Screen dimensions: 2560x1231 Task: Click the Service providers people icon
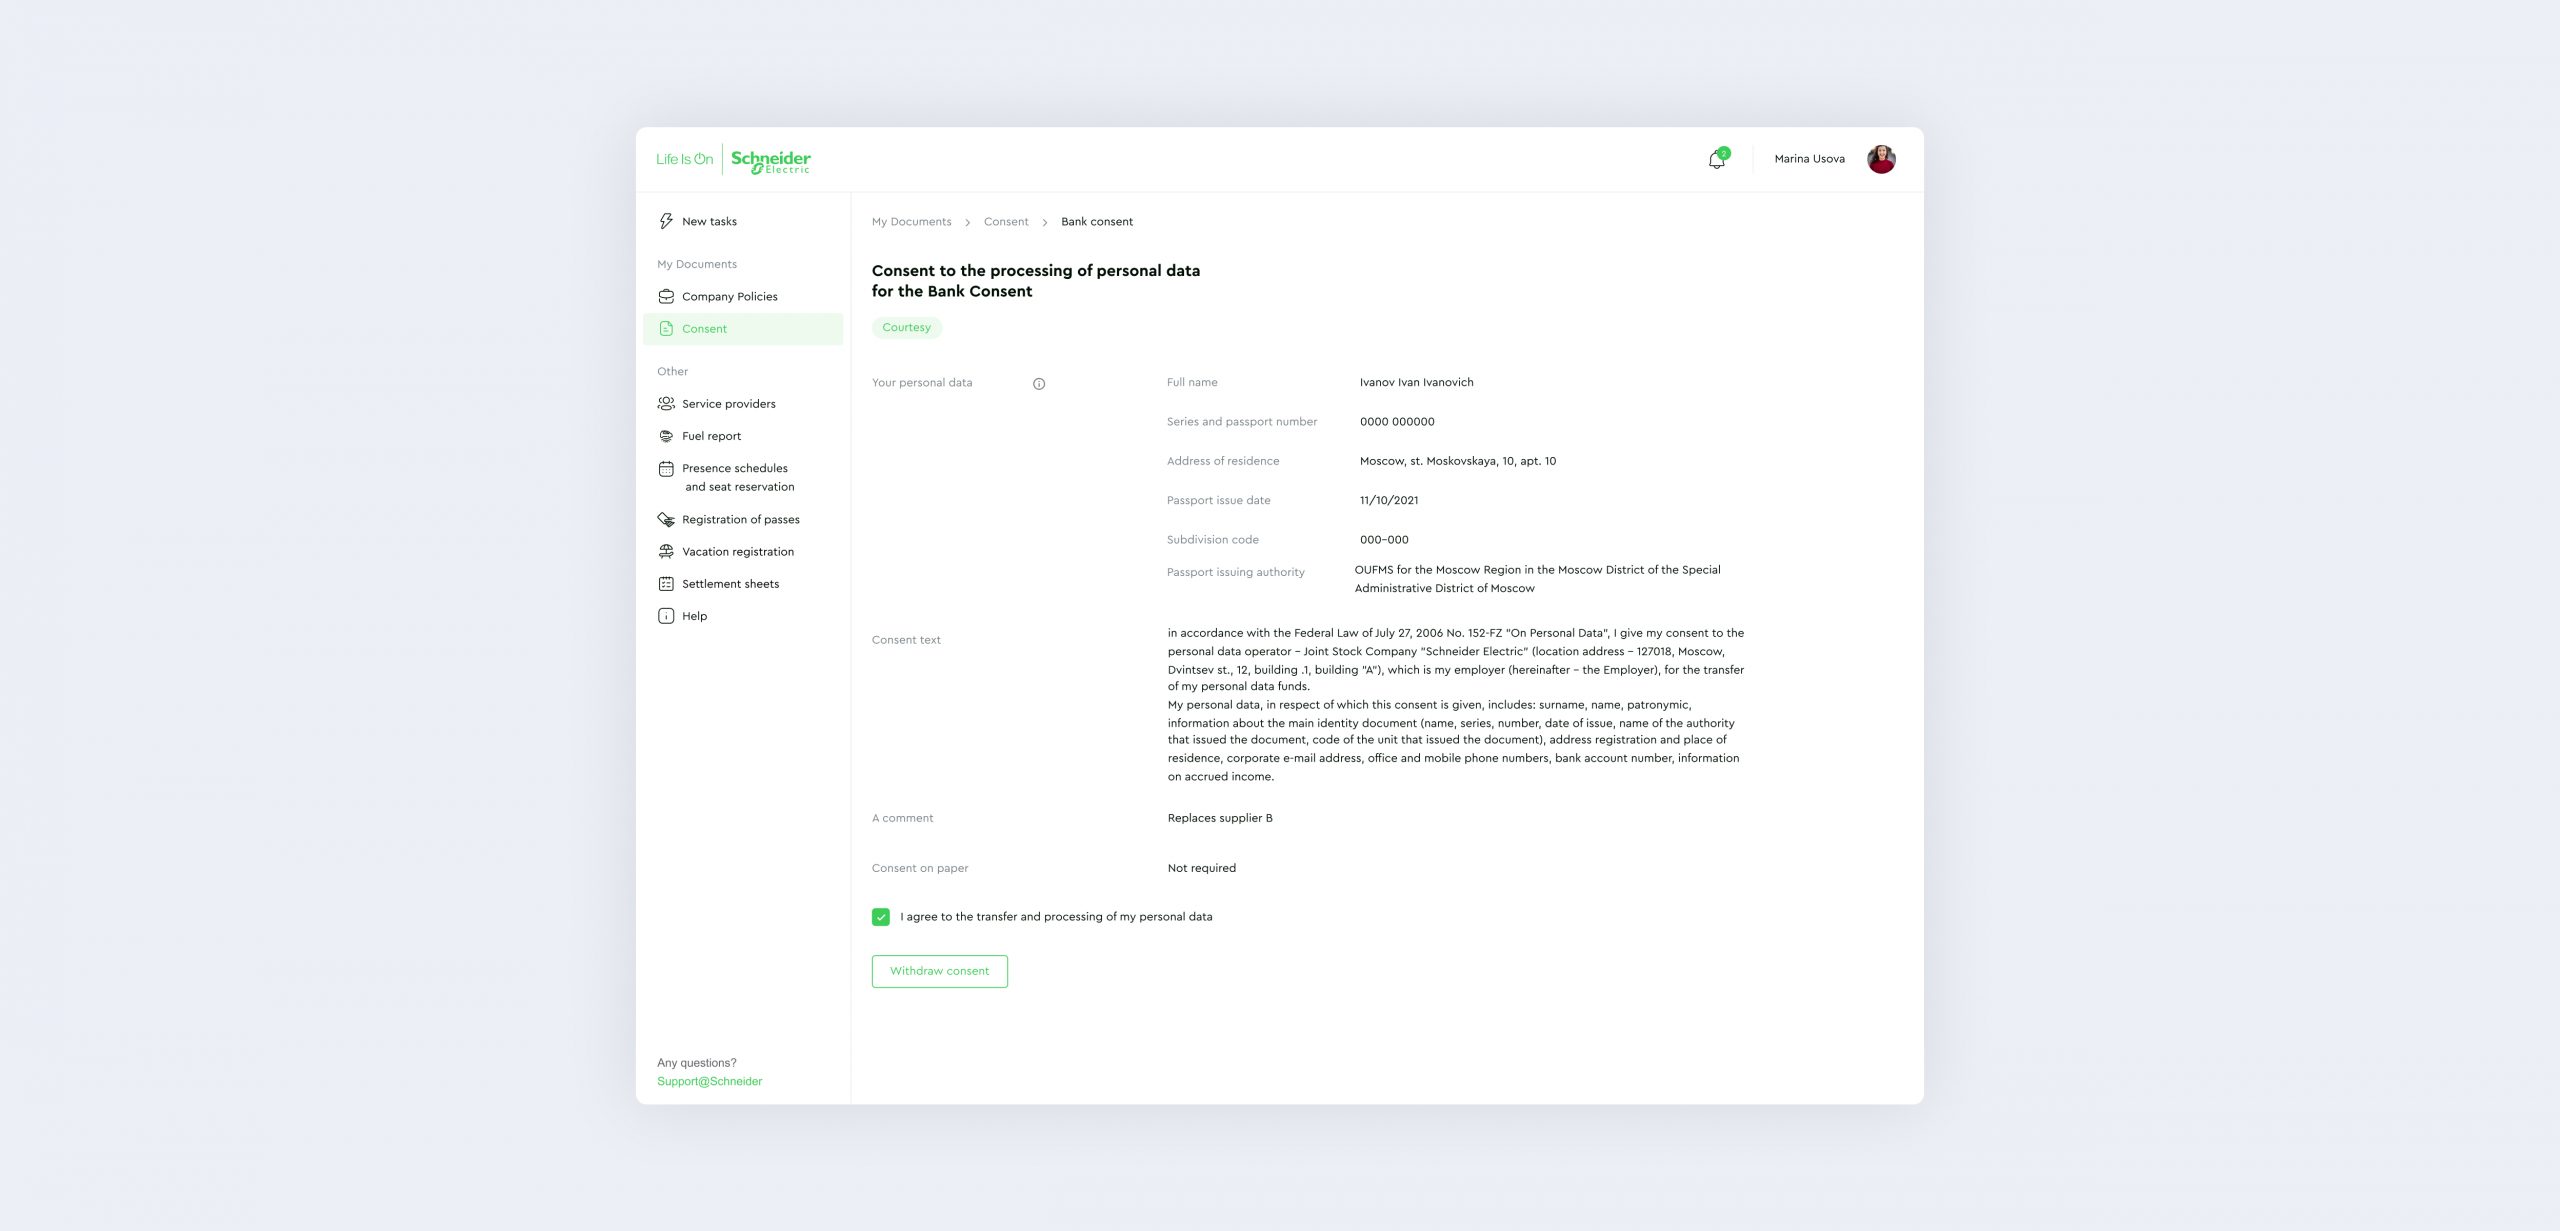point(666,404)
